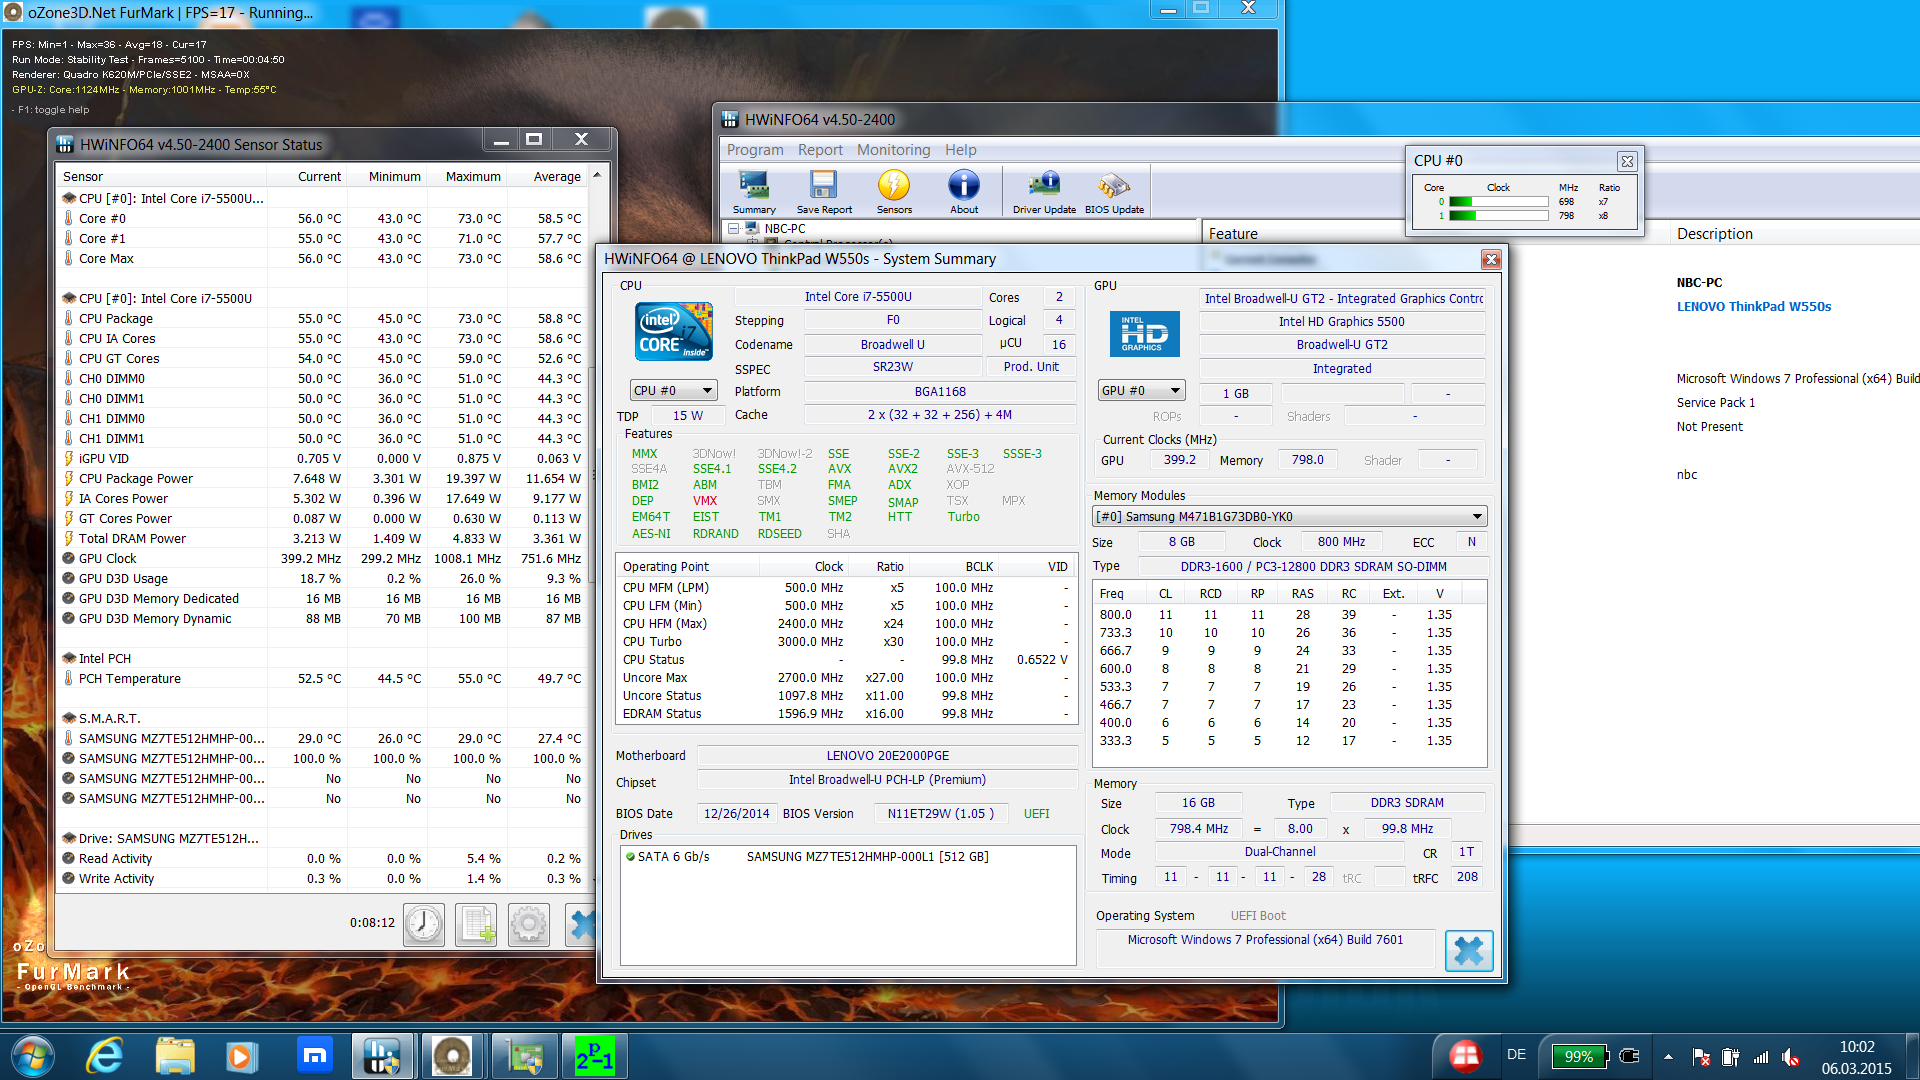Expand the Samsung memory module dropdown
Viewport: 1920px width, 1080px height.
coord(1289,517)
